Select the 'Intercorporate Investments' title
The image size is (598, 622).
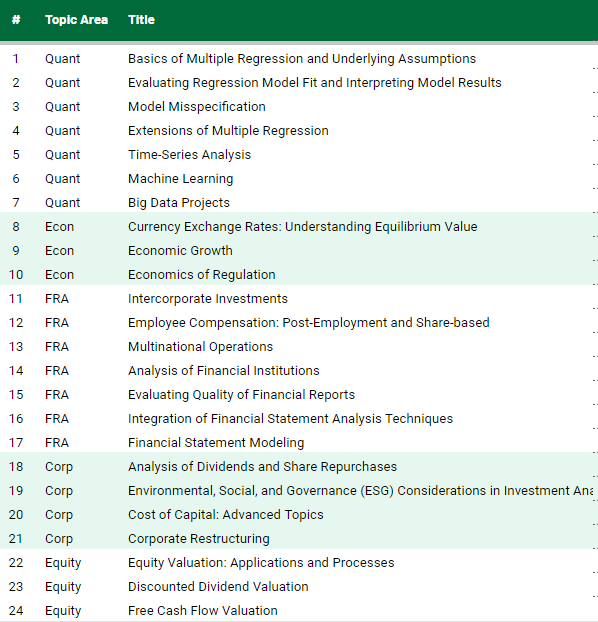point(208,299)
